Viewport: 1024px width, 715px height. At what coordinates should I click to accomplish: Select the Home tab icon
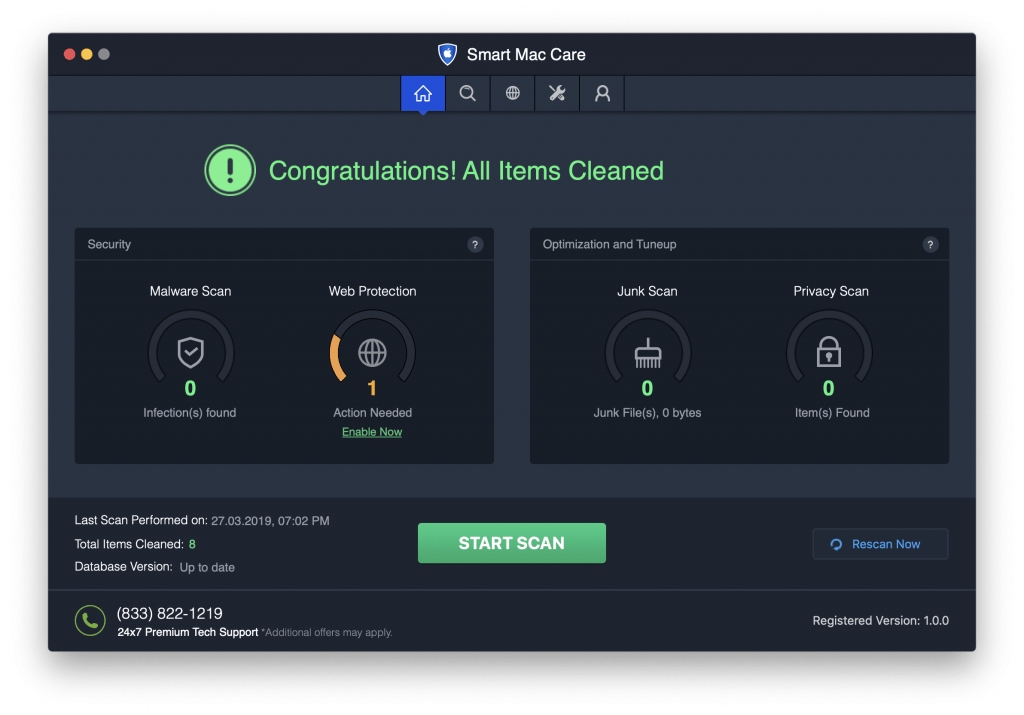pos(422,93)
